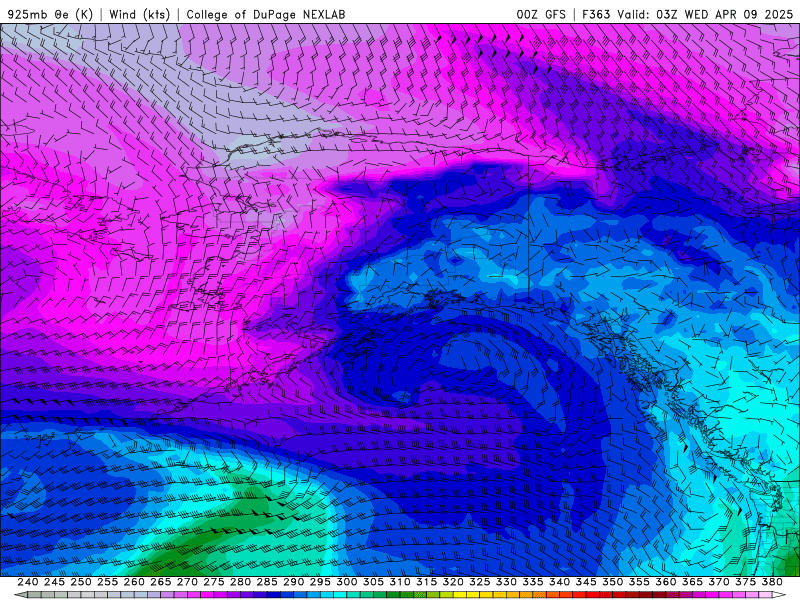800x600 pixels.
Task: Click the '00Z GFS' model run label
Action: click(541, 14)
